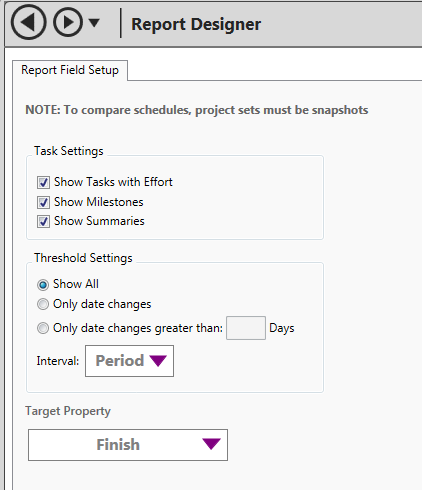Click the Report Designer title text
This screenshot has height=490, width=422.
tap(196, 24)
